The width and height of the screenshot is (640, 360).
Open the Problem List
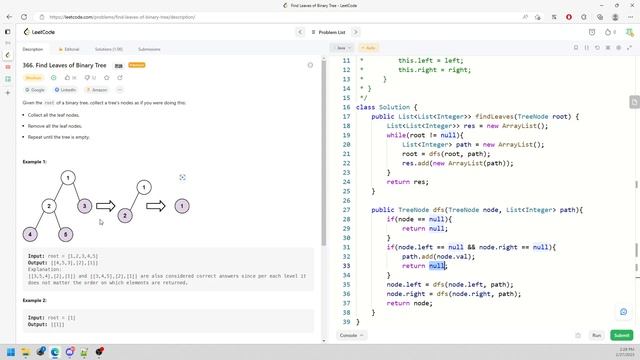pyautogui.click(x=328, y=32)
